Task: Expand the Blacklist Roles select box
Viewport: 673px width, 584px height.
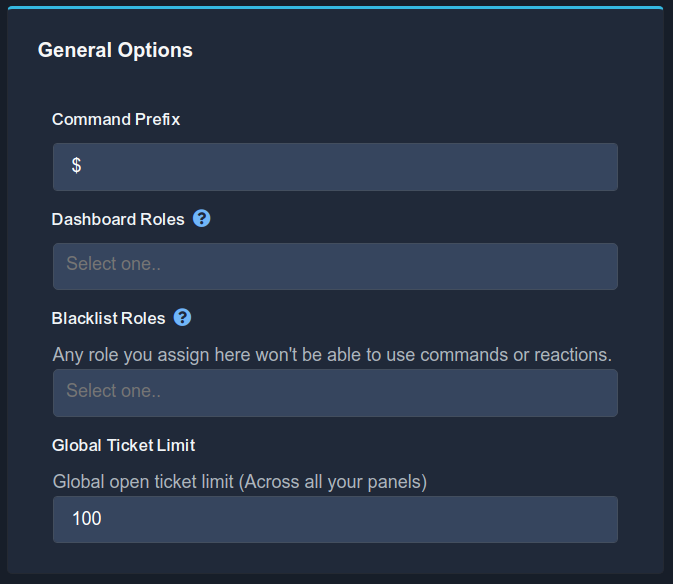Action: [x=335, y=392]
